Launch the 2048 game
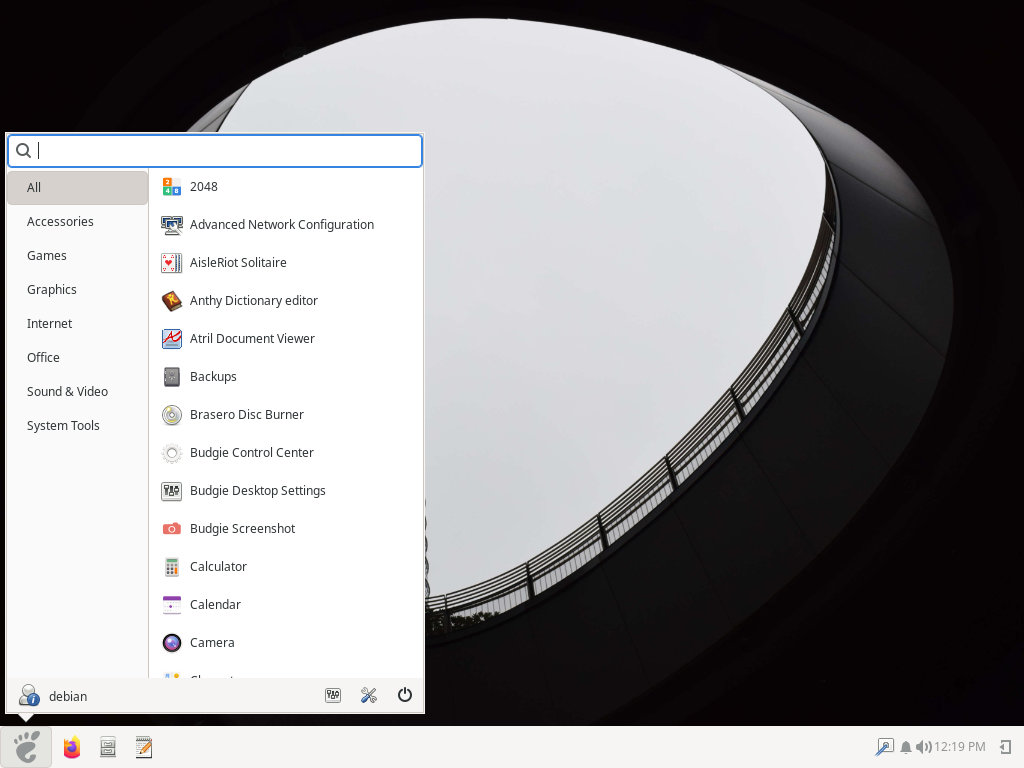Screen dimensions: 1024x768 [x=203, y=186]
